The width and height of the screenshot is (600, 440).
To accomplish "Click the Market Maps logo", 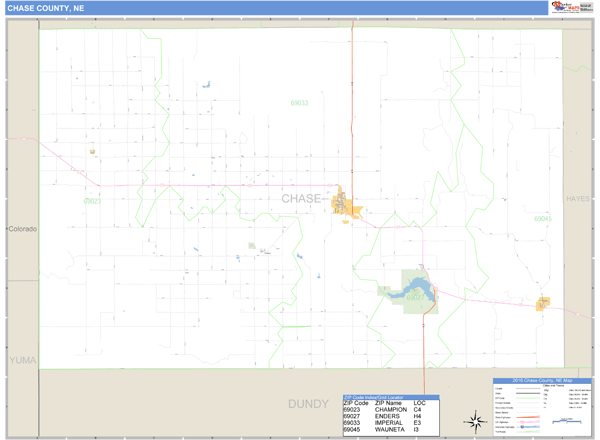I will click(570, 7).
